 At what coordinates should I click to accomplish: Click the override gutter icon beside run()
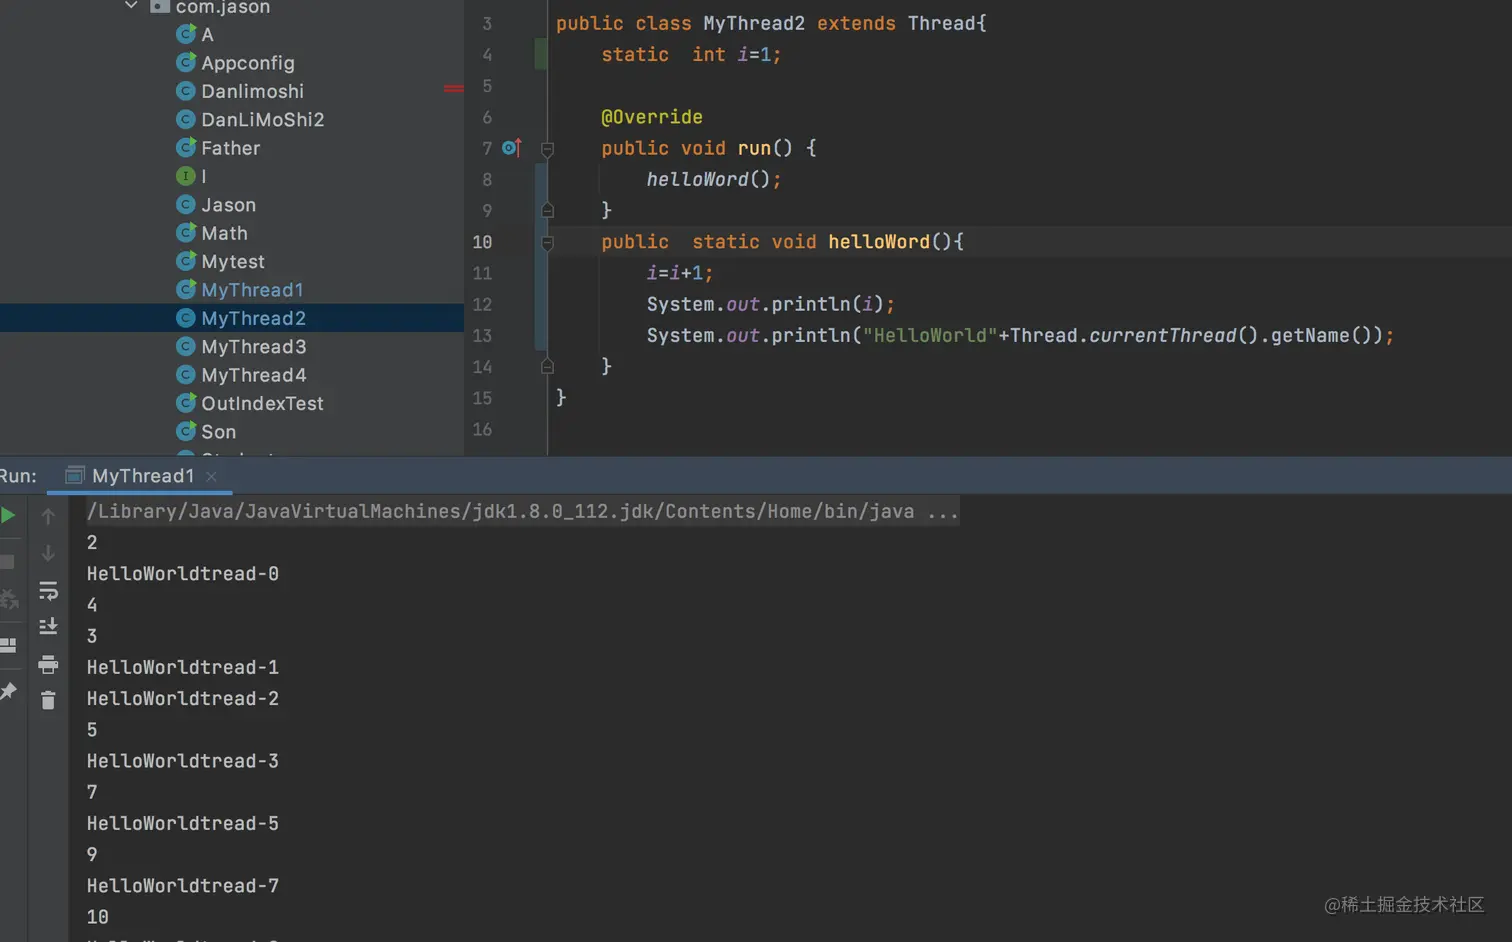(511, 148)
